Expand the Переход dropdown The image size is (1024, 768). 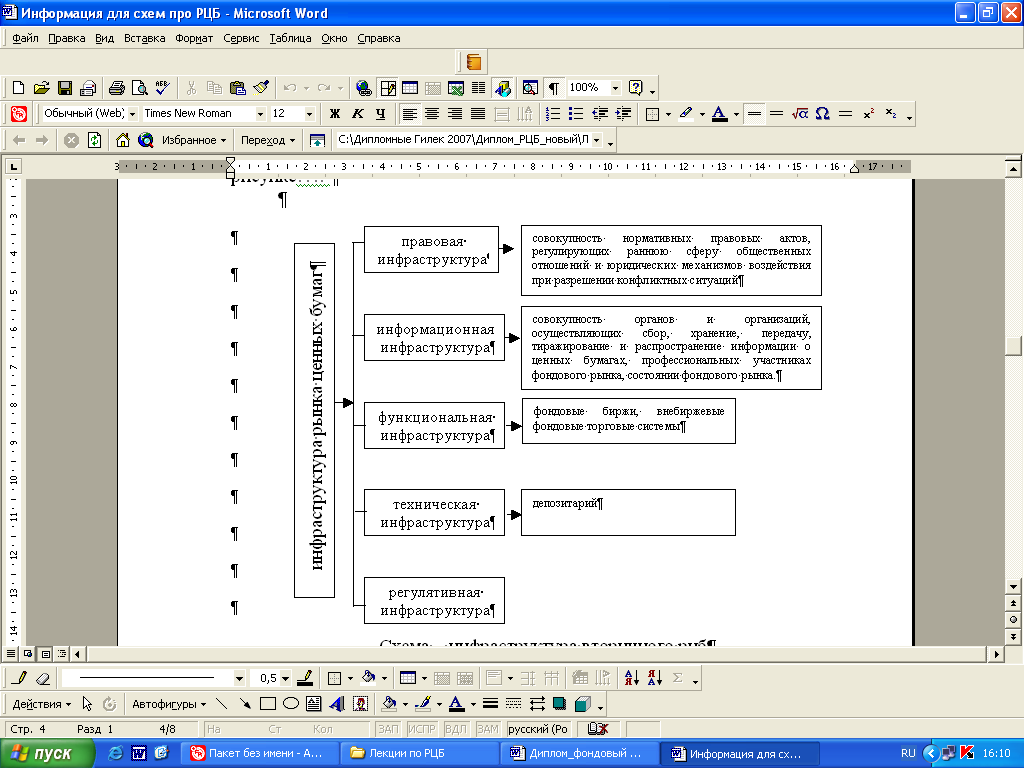tap(268, 140)
